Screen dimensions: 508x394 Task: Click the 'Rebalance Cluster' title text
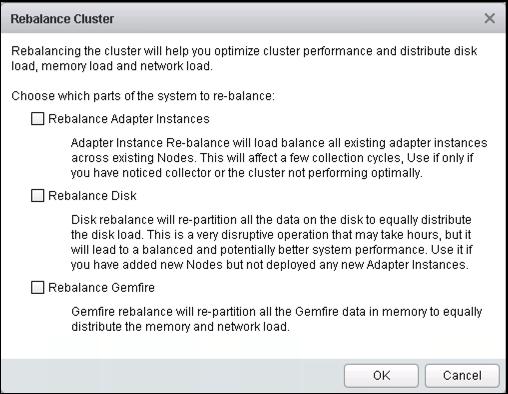pos(62,19)
